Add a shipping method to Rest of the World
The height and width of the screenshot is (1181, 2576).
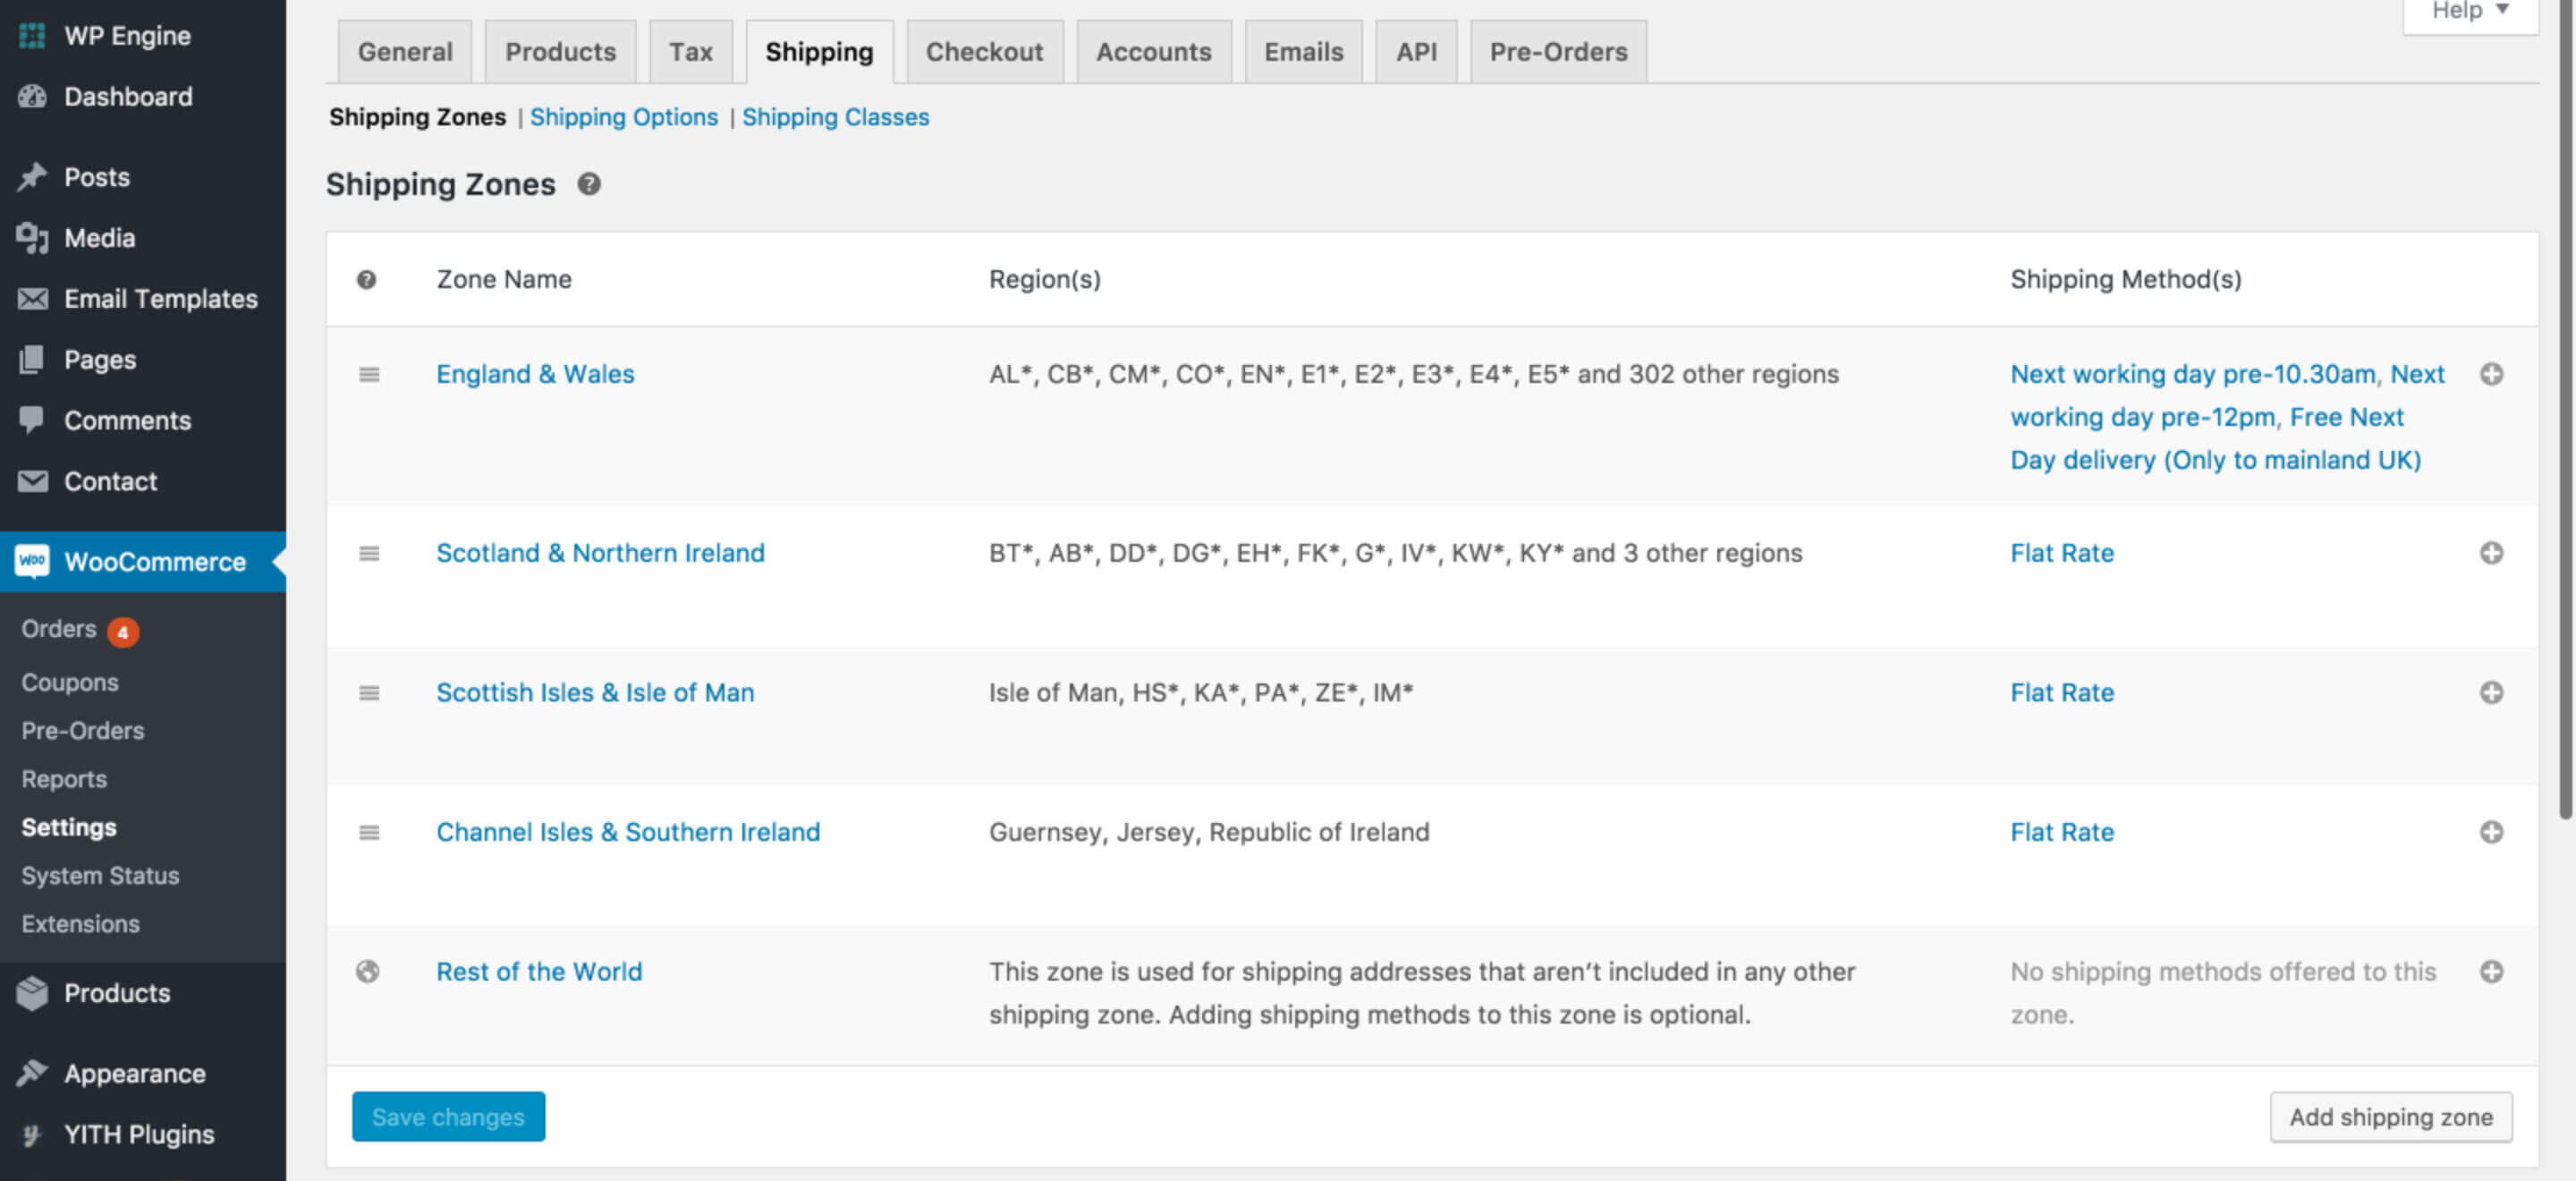coord(2491,971)
